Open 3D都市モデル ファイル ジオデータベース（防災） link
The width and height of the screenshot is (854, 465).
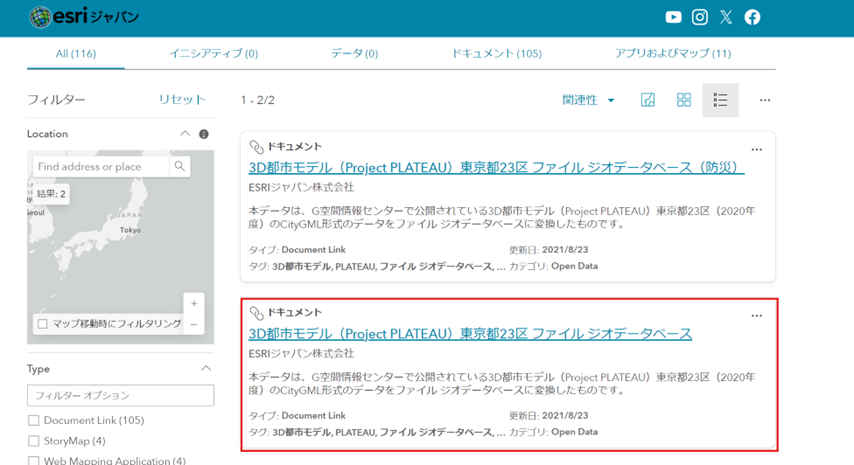tap(496, 167)
